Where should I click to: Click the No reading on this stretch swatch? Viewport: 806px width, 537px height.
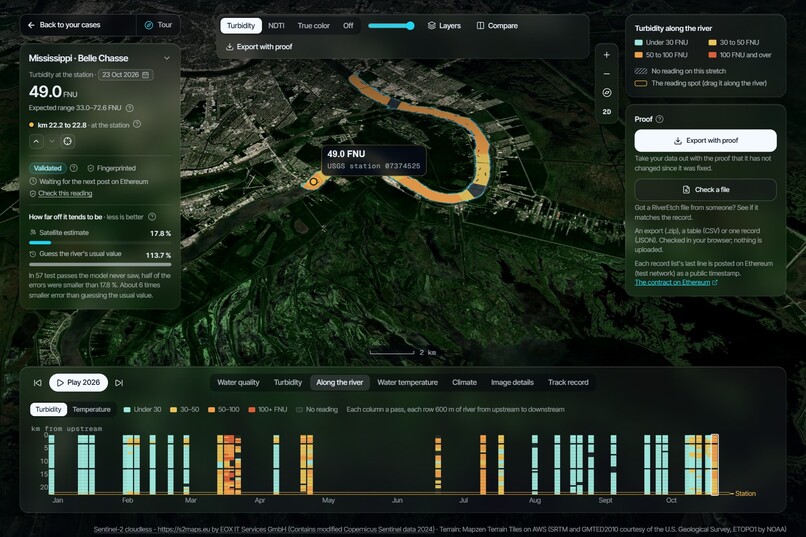640,71
